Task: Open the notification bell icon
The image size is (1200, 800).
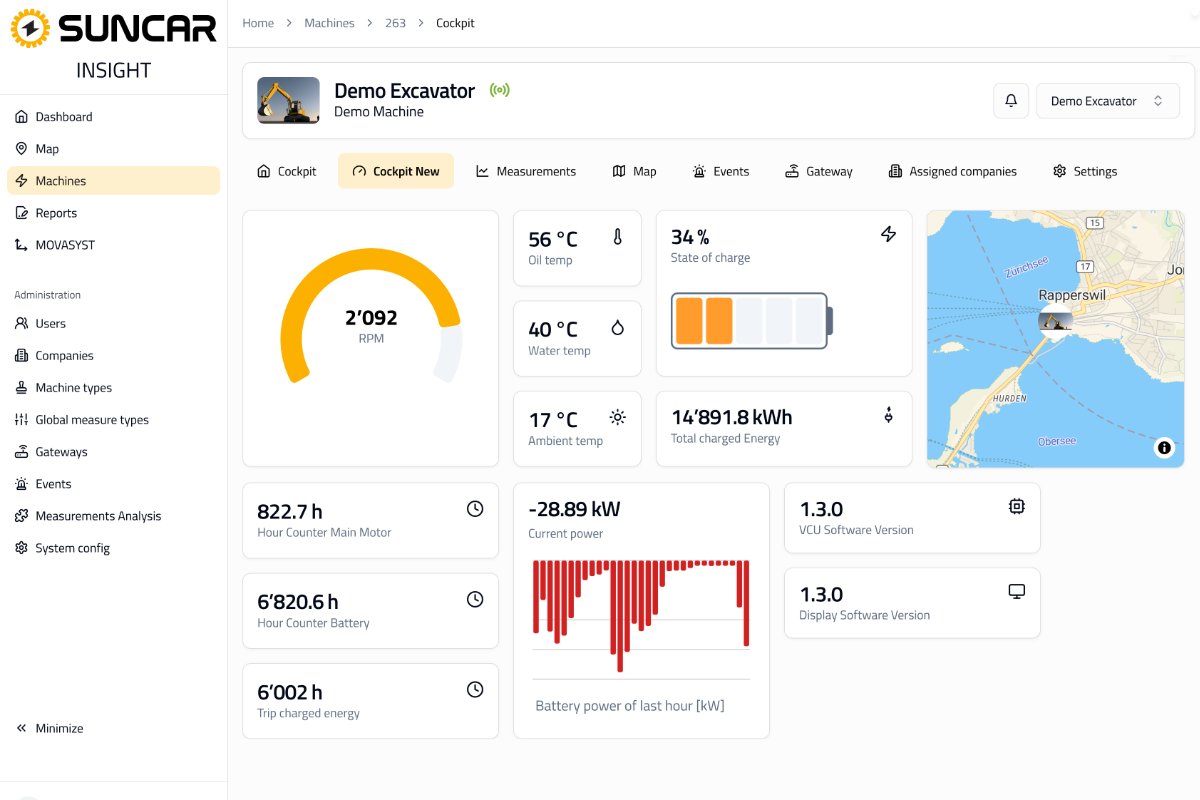Action: [1010, 100]
